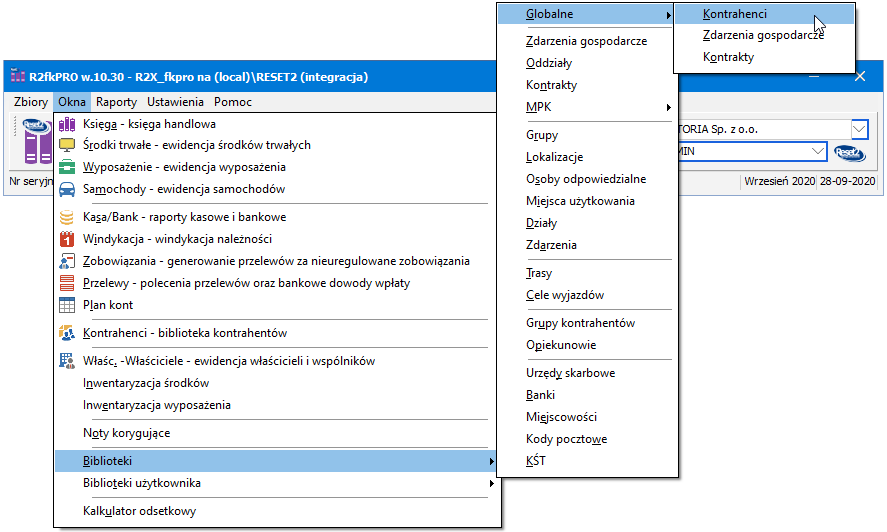This screenshot has height=532, width=887.
Task: Click the Plan kont table icon
Action: [67, 305]
